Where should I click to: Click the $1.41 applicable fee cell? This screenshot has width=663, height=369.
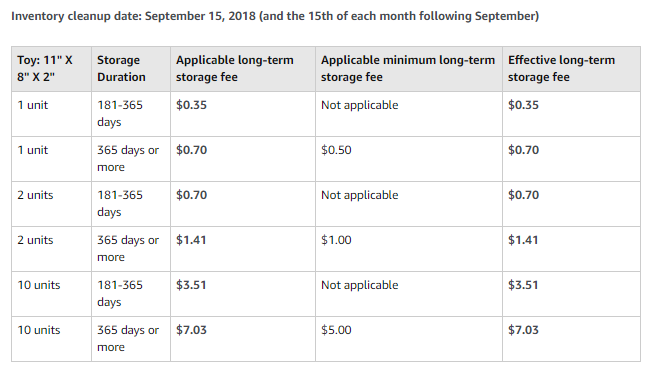point(243,249)
